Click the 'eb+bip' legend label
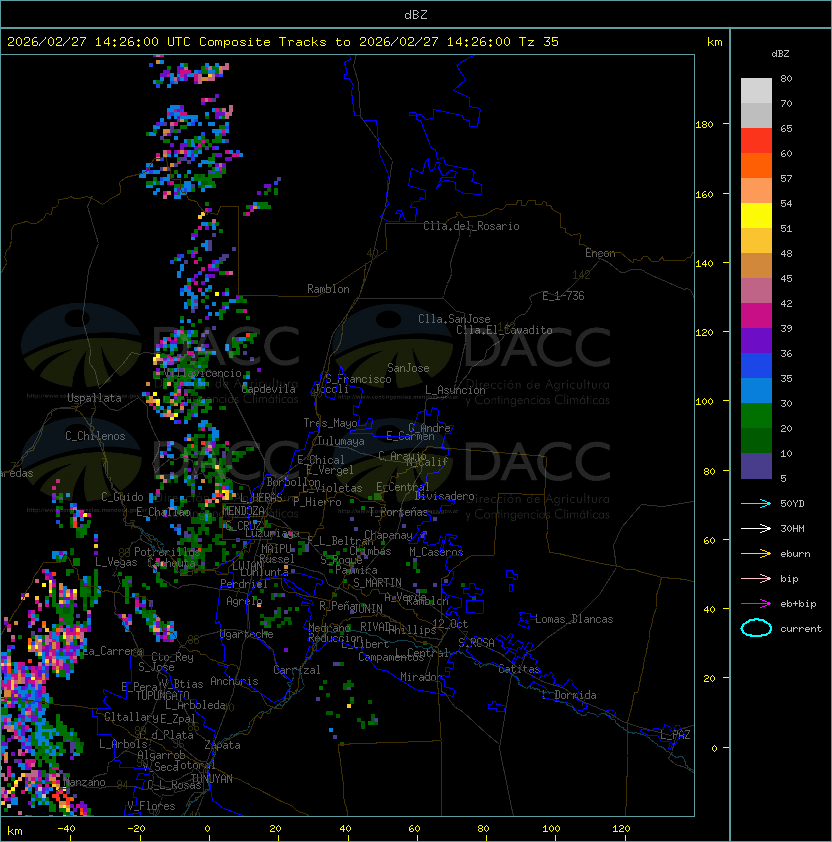Viewport: 832px width, 842px height. 798,604
